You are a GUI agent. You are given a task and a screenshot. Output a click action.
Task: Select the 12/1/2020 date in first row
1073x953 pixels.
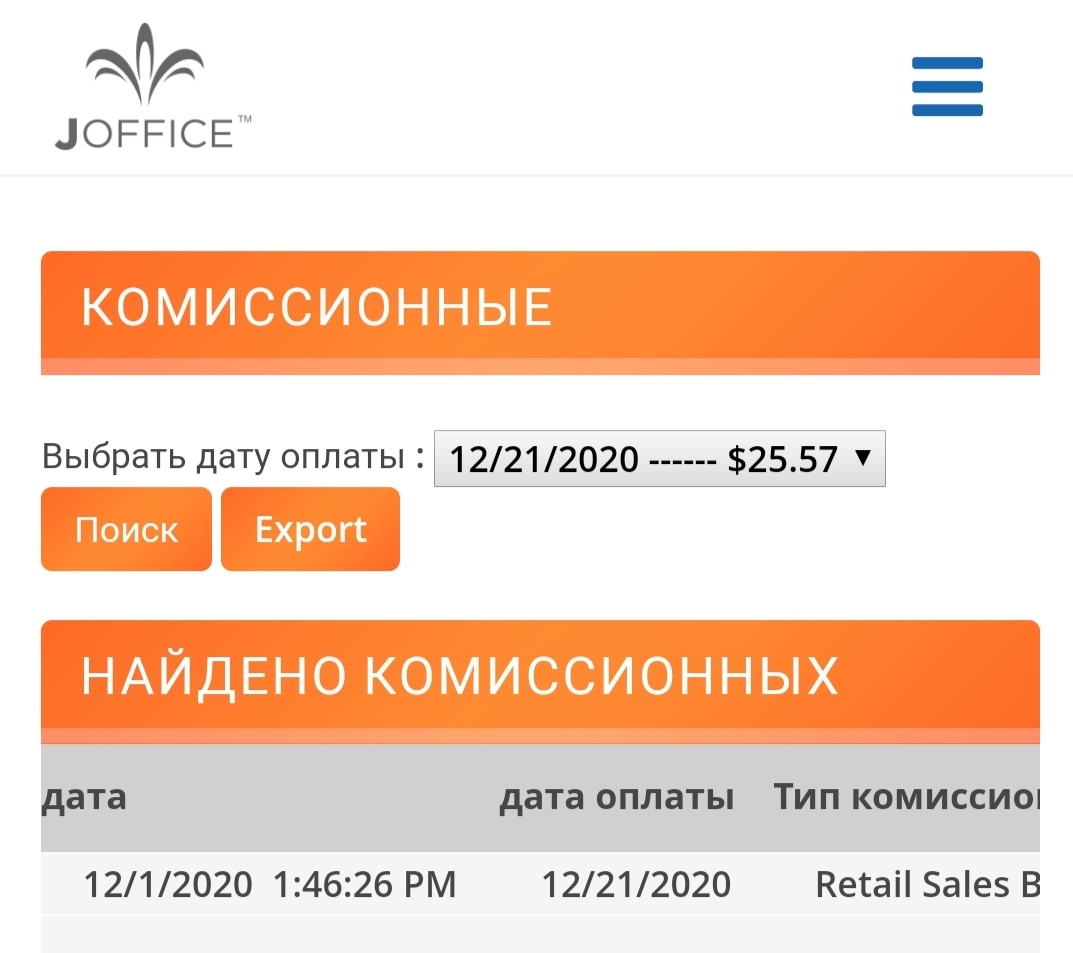click(x=168, y=884)
